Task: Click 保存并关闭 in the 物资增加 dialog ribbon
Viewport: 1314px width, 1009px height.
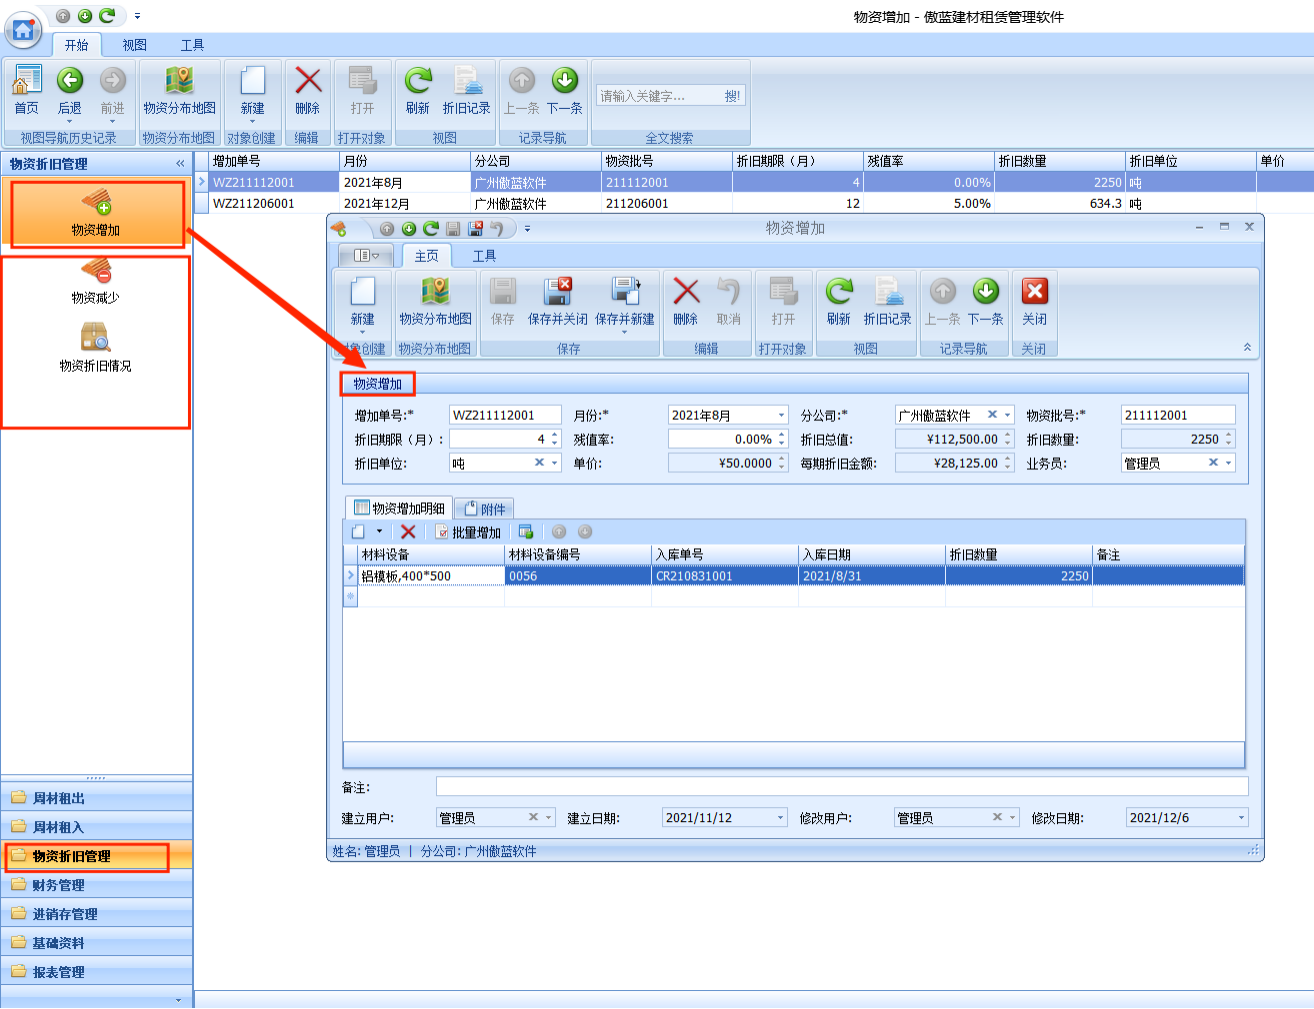Action: click(558, 302)
